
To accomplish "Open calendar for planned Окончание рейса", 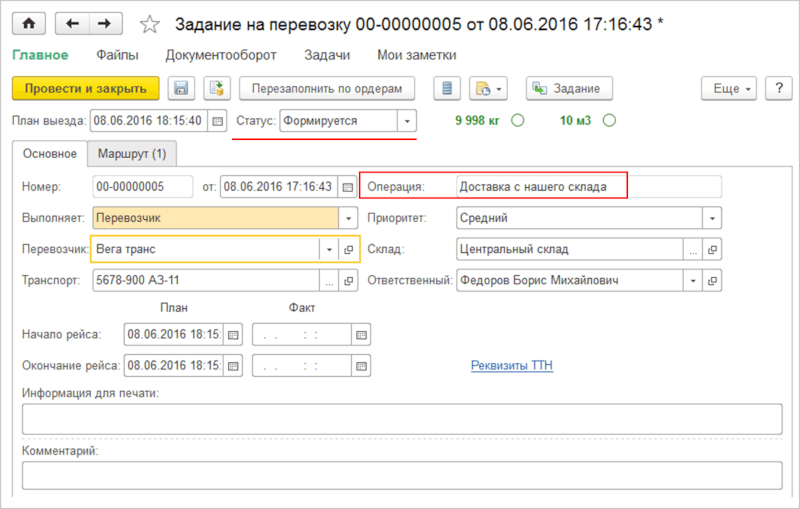I will 233,366.
